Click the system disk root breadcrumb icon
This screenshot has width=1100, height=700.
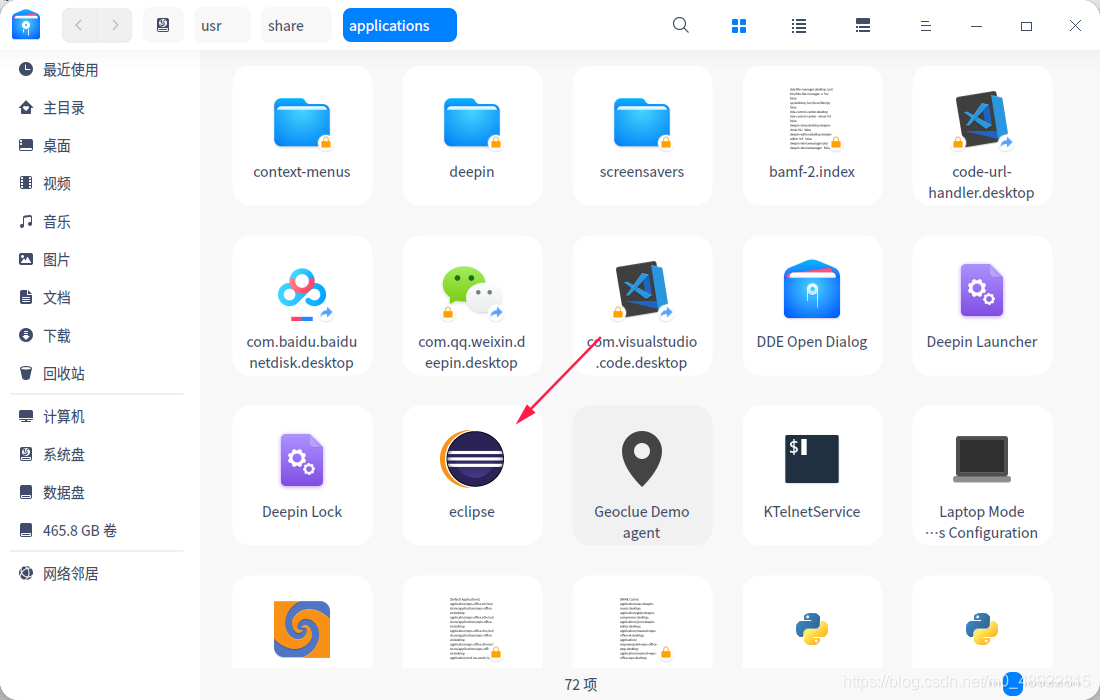(163, 25)
